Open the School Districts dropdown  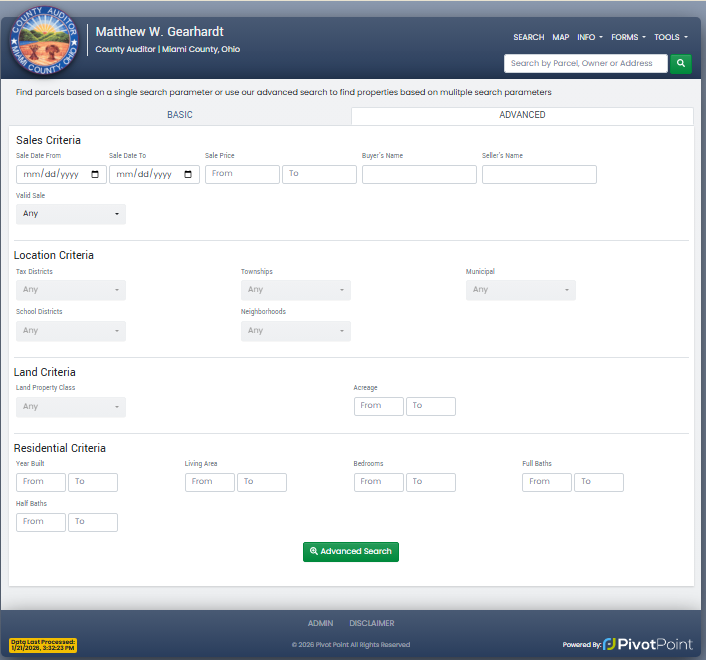click(71, 331)
